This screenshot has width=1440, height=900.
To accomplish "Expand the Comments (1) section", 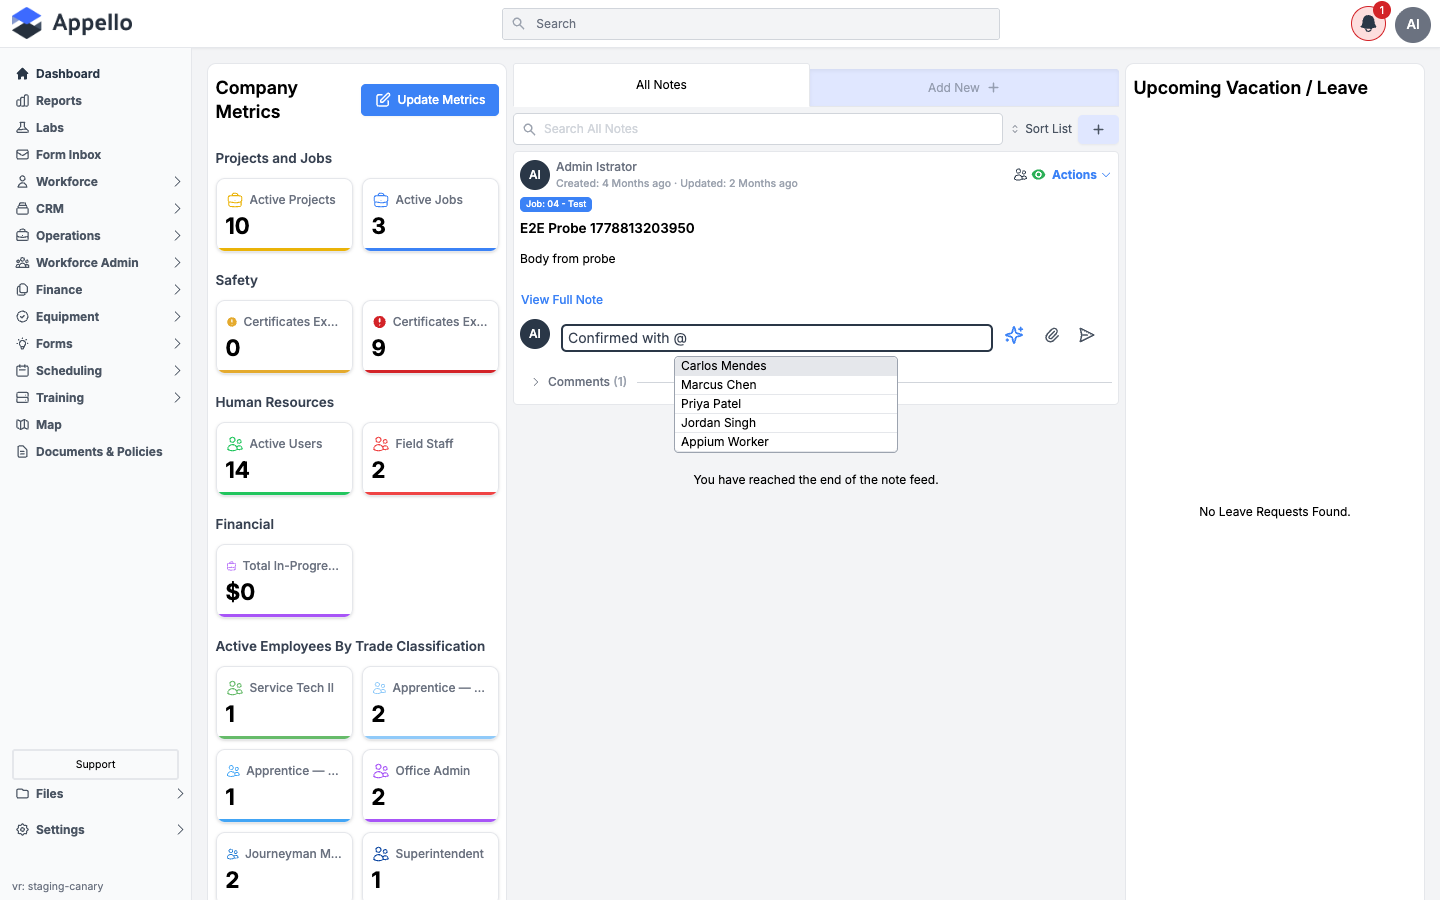I will pyautogui.click(x=579, y=382).
